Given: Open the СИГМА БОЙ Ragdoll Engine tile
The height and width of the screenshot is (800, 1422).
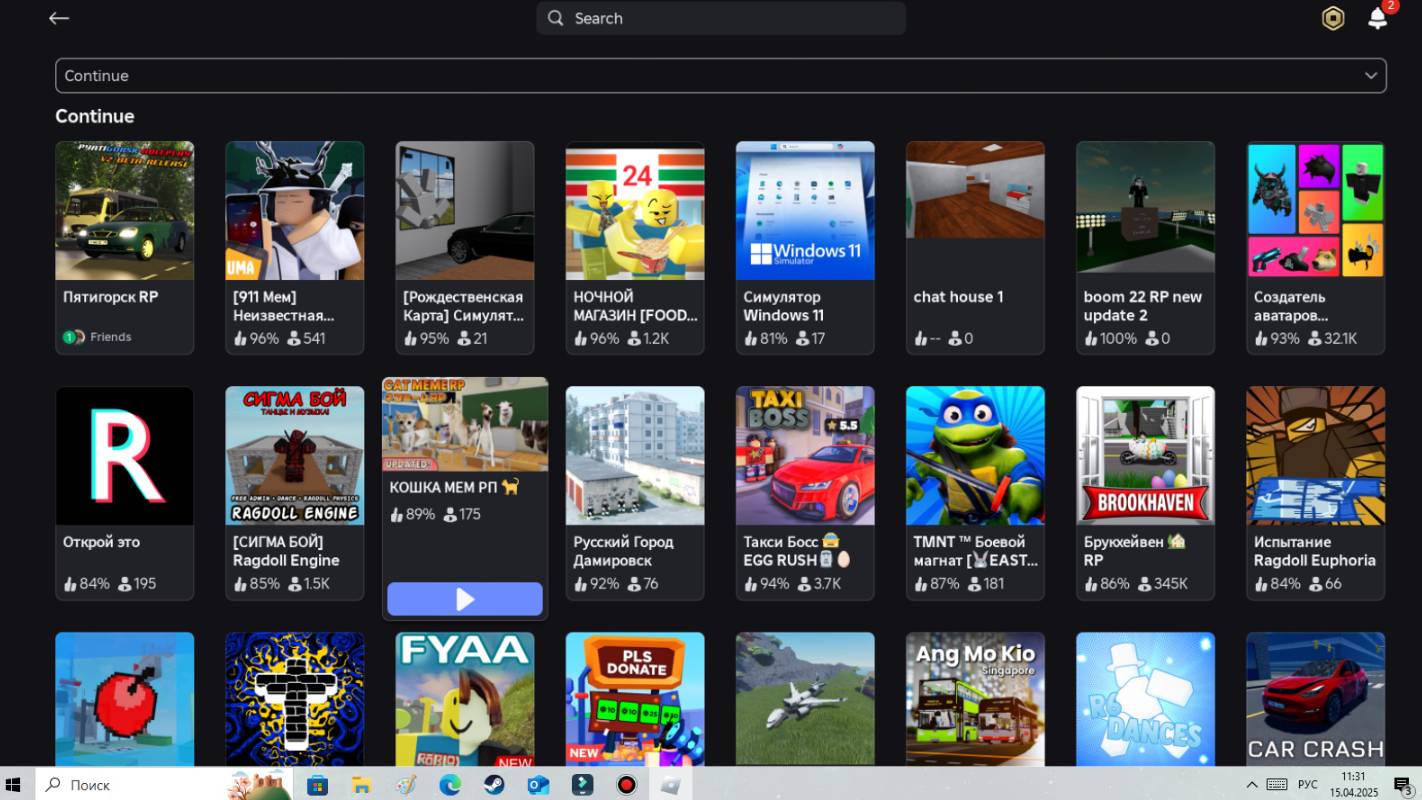Looking at the screenshot, I should tap(295, 493).
